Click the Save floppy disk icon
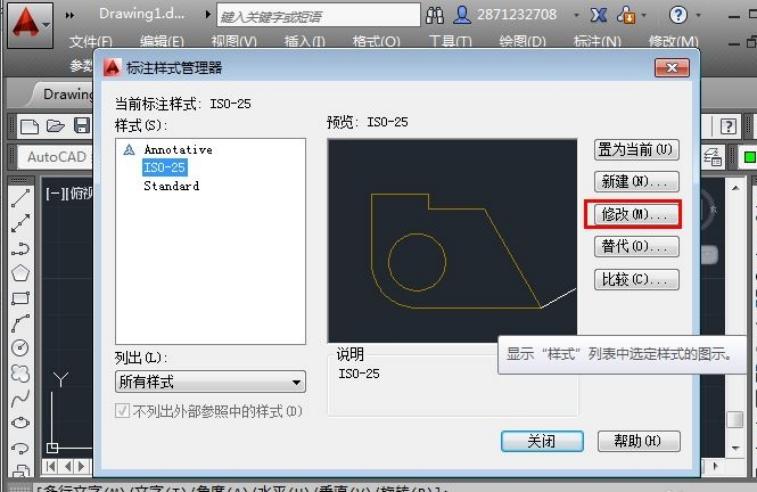This screenshot has width=757, height=492. pos(82,126)
